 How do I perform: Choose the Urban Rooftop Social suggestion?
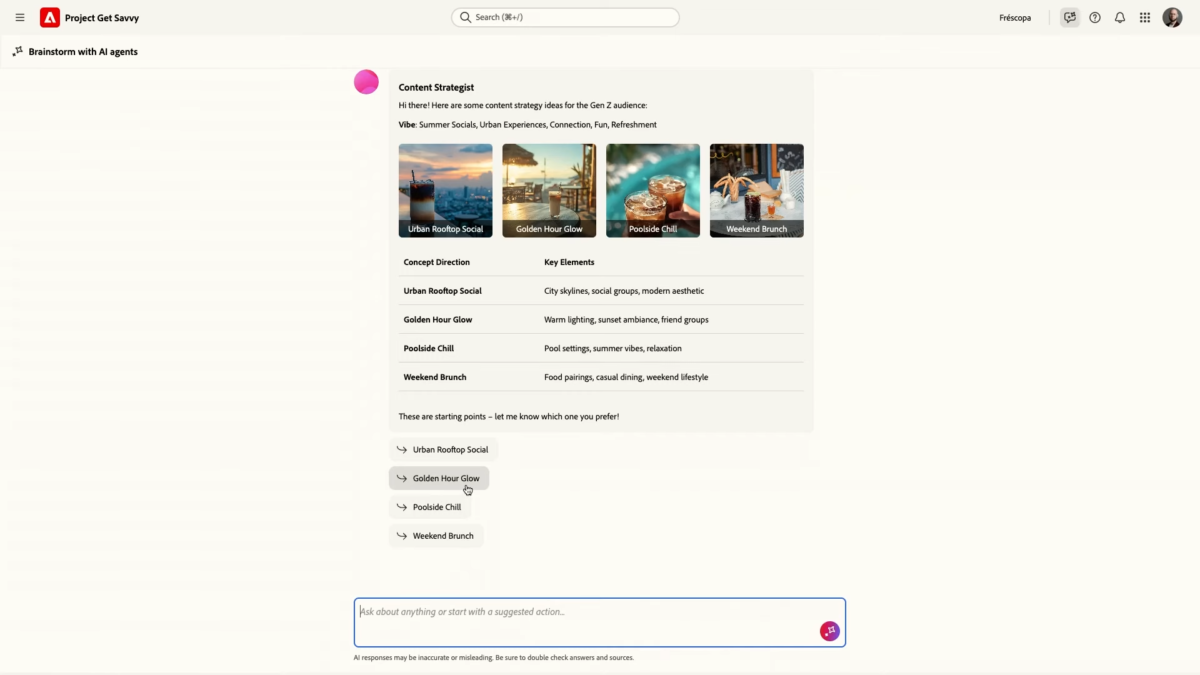click(443, 450)
